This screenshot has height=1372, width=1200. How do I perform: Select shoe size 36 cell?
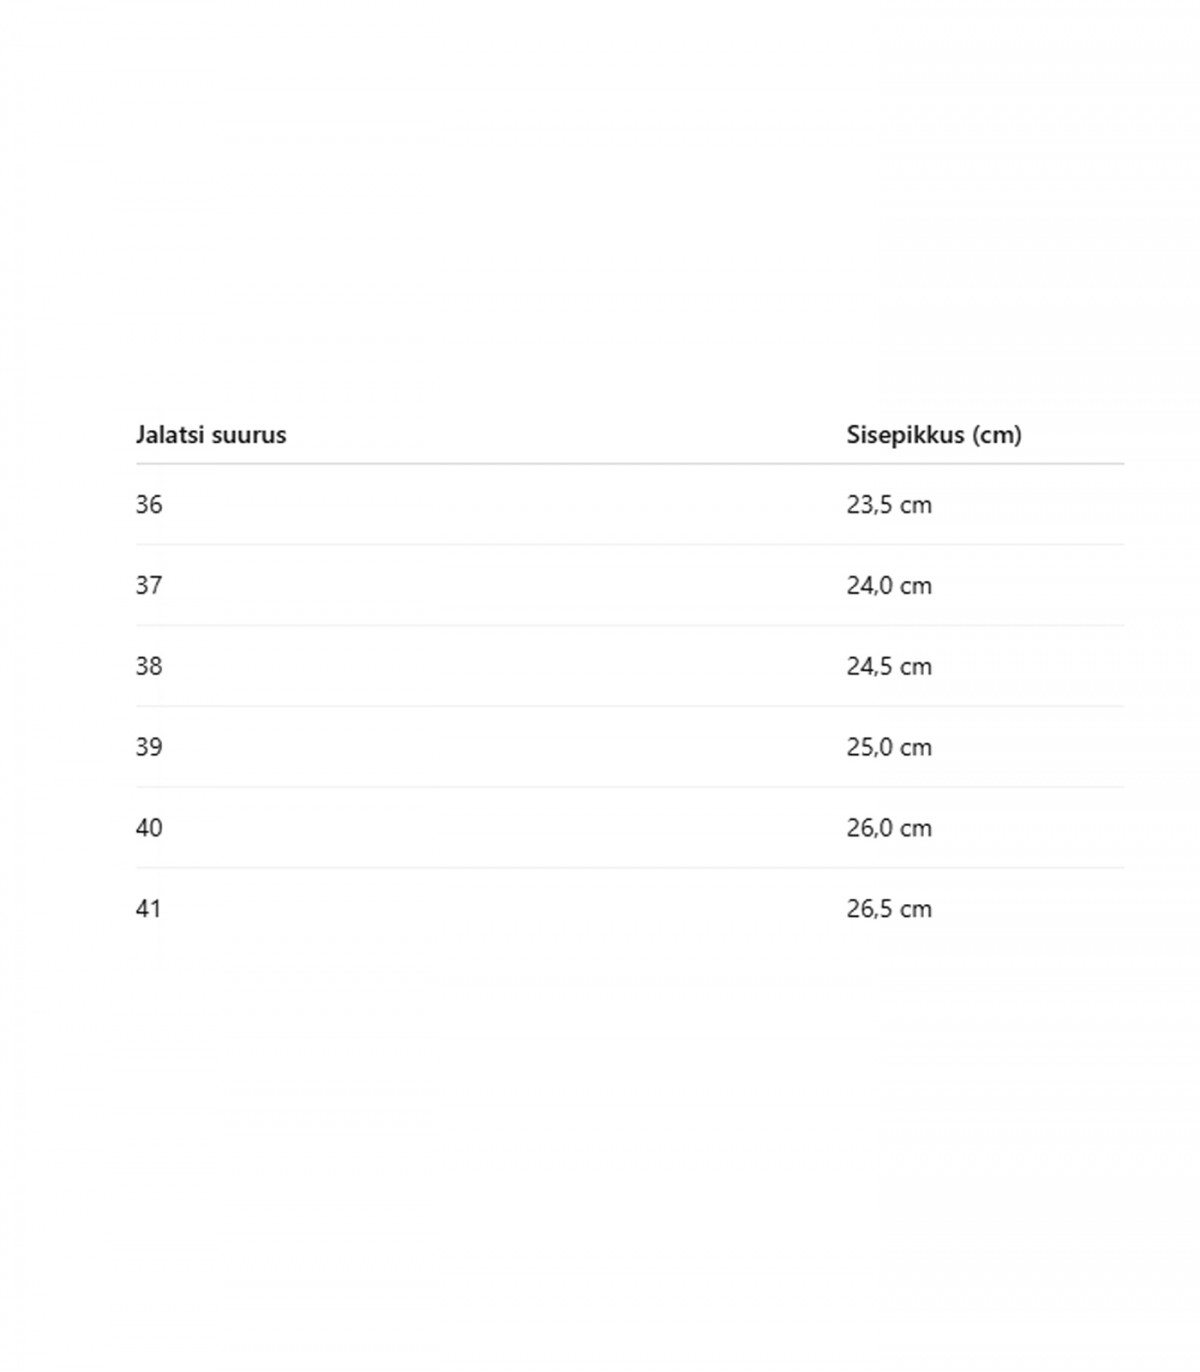[149, 505]
